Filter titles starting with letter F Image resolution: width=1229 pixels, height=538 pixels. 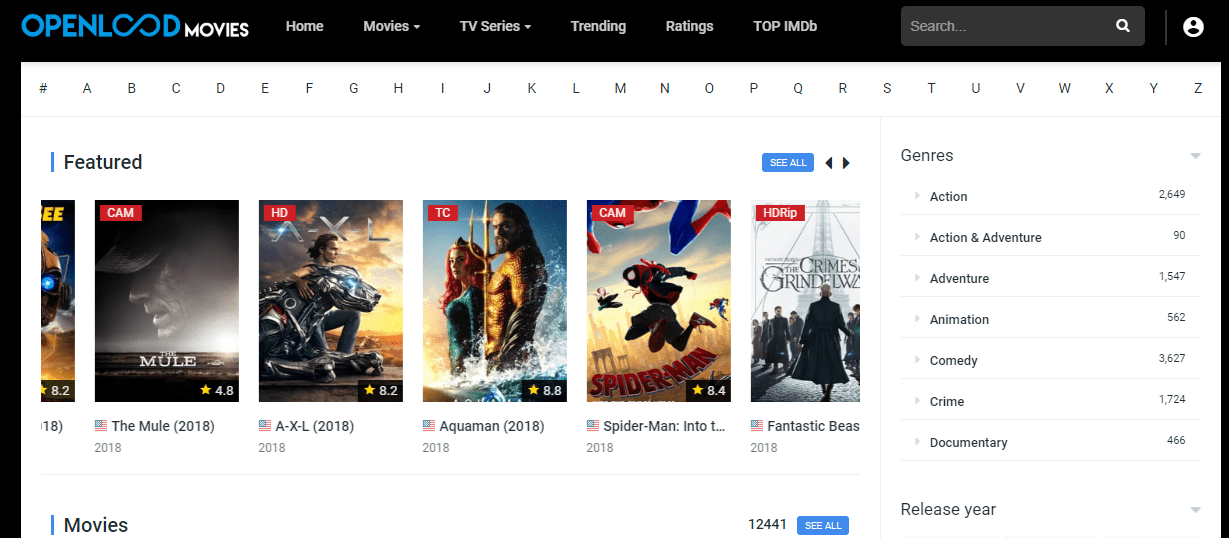309,88
